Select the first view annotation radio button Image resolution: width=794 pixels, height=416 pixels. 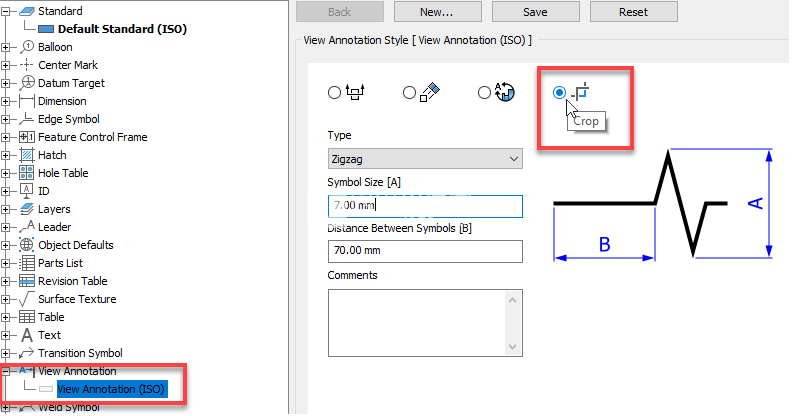[334, 93]
